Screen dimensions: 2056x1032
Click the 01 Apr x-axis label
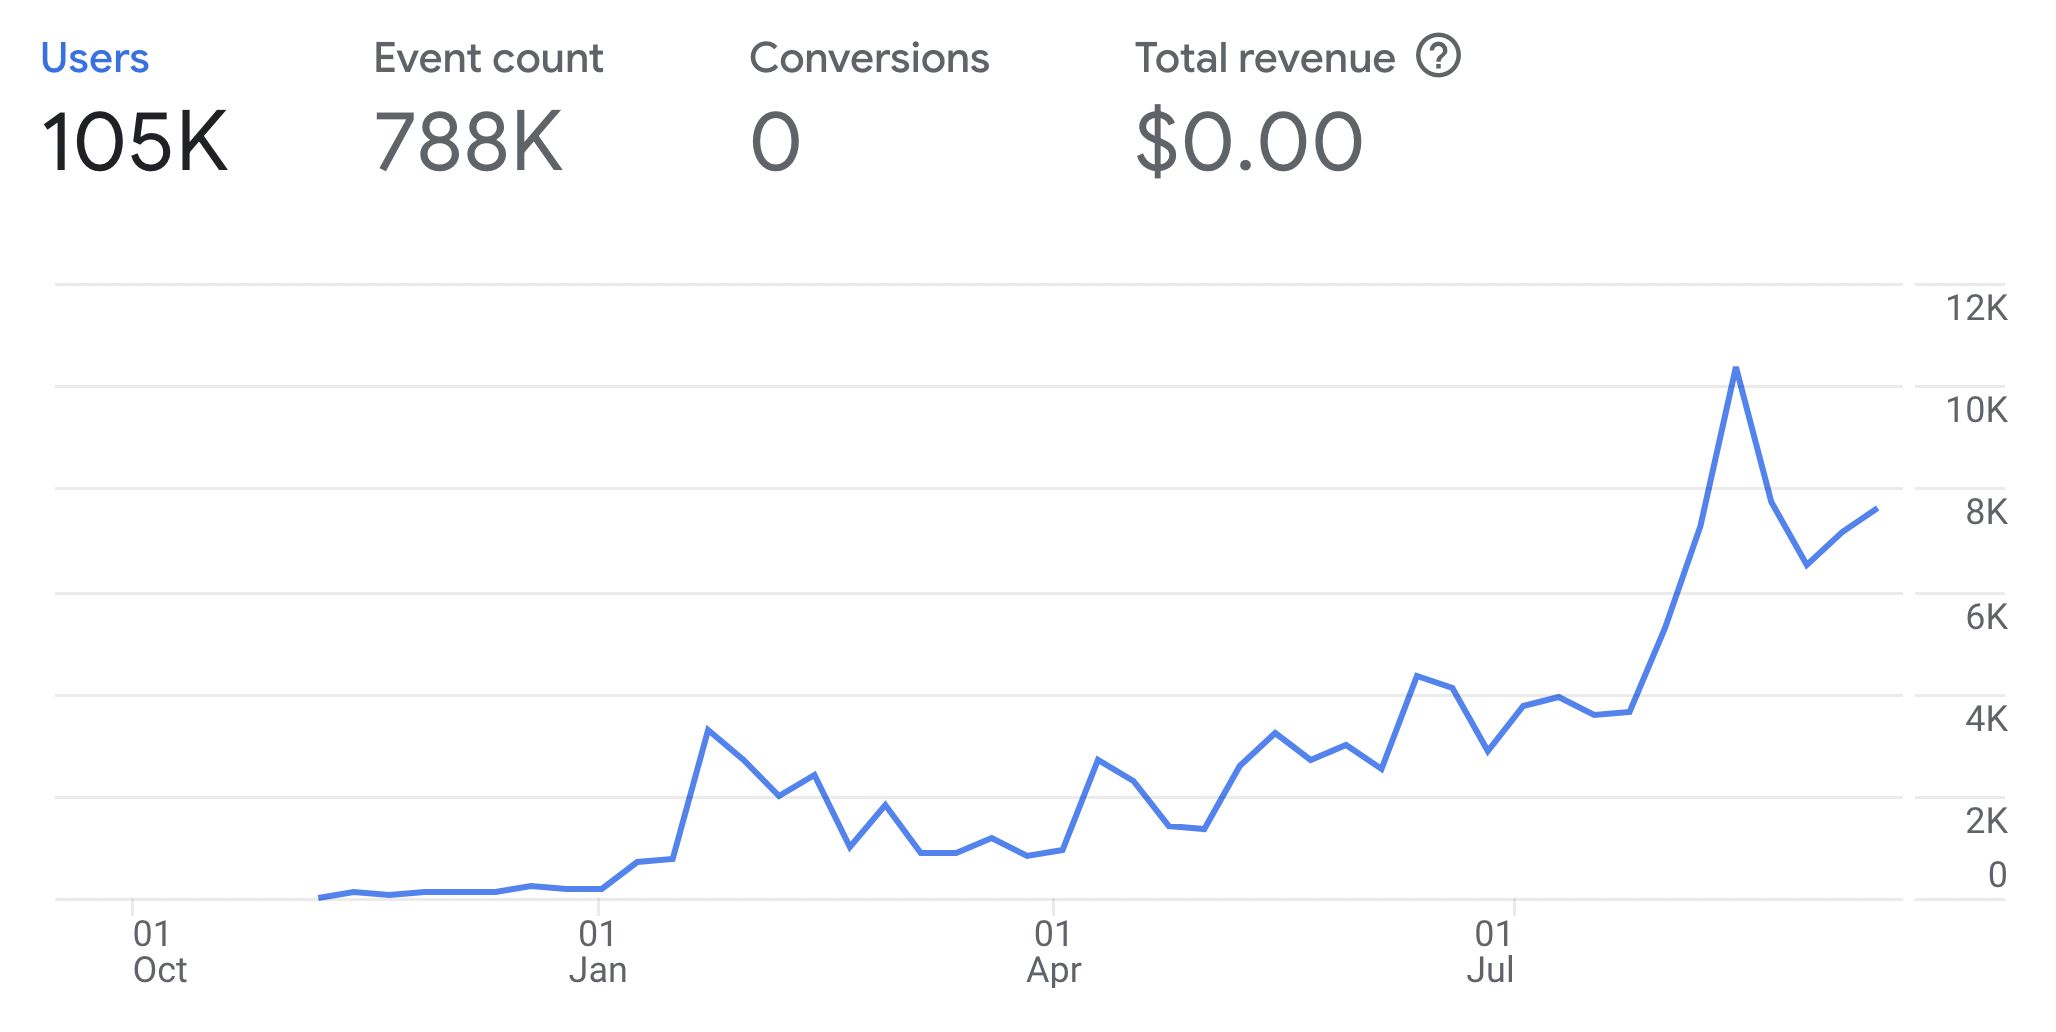click(x=1053, y=952)
